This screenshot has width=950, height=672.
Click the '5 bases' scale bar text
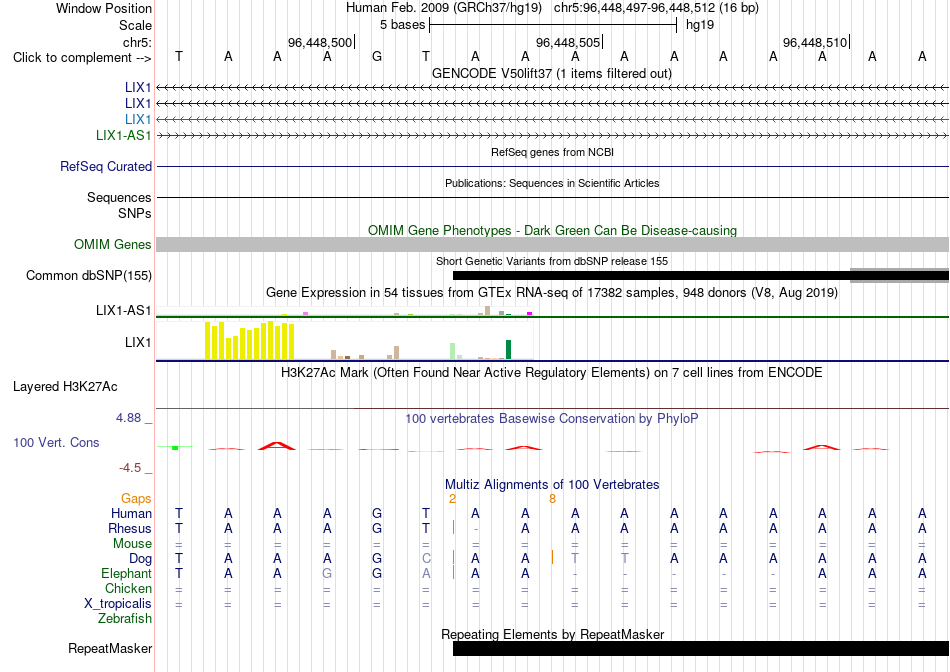coord(402,25)
